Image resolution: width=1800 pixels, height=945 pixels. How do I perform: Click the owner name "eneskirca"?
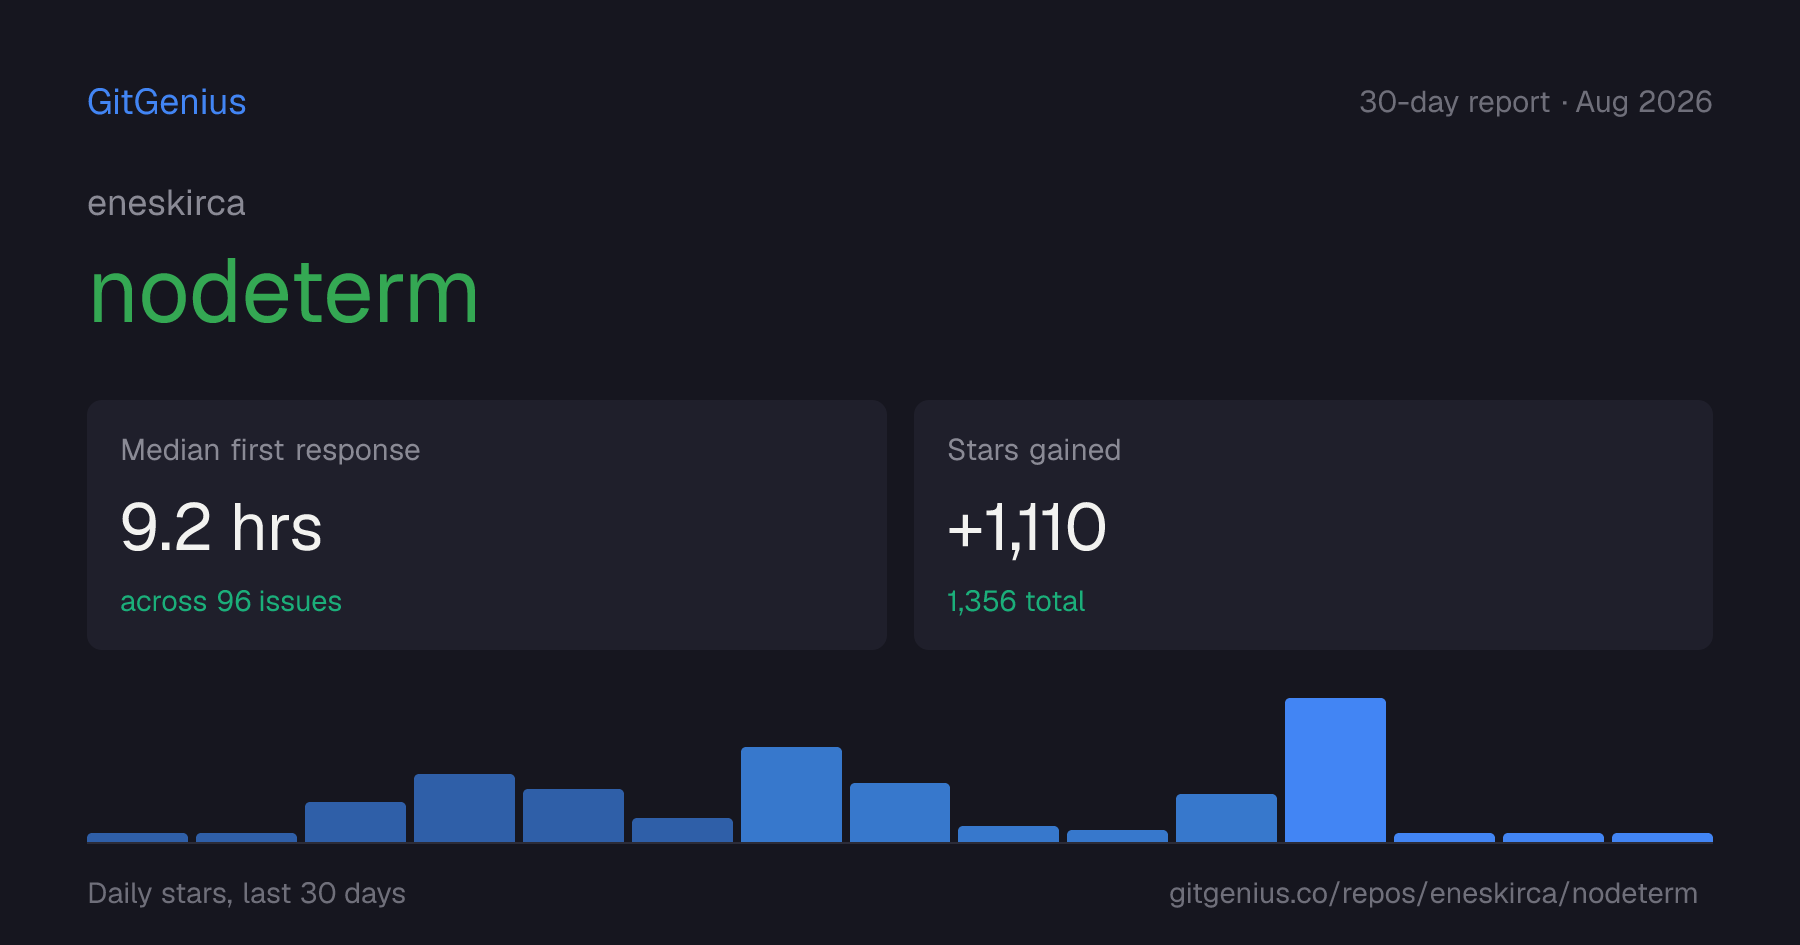[166, 203]
